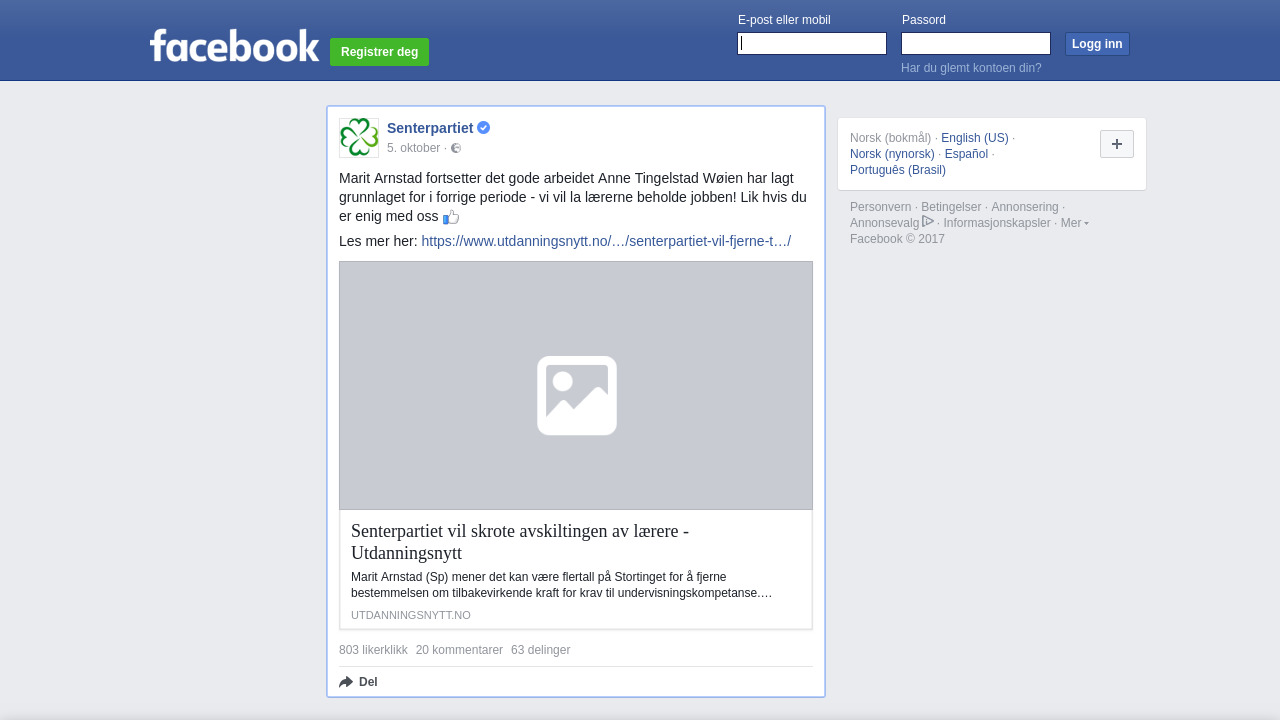Click the Facebook logo in the header
This screenshot has height=720, width=1280.
click(x=234, y=45)
